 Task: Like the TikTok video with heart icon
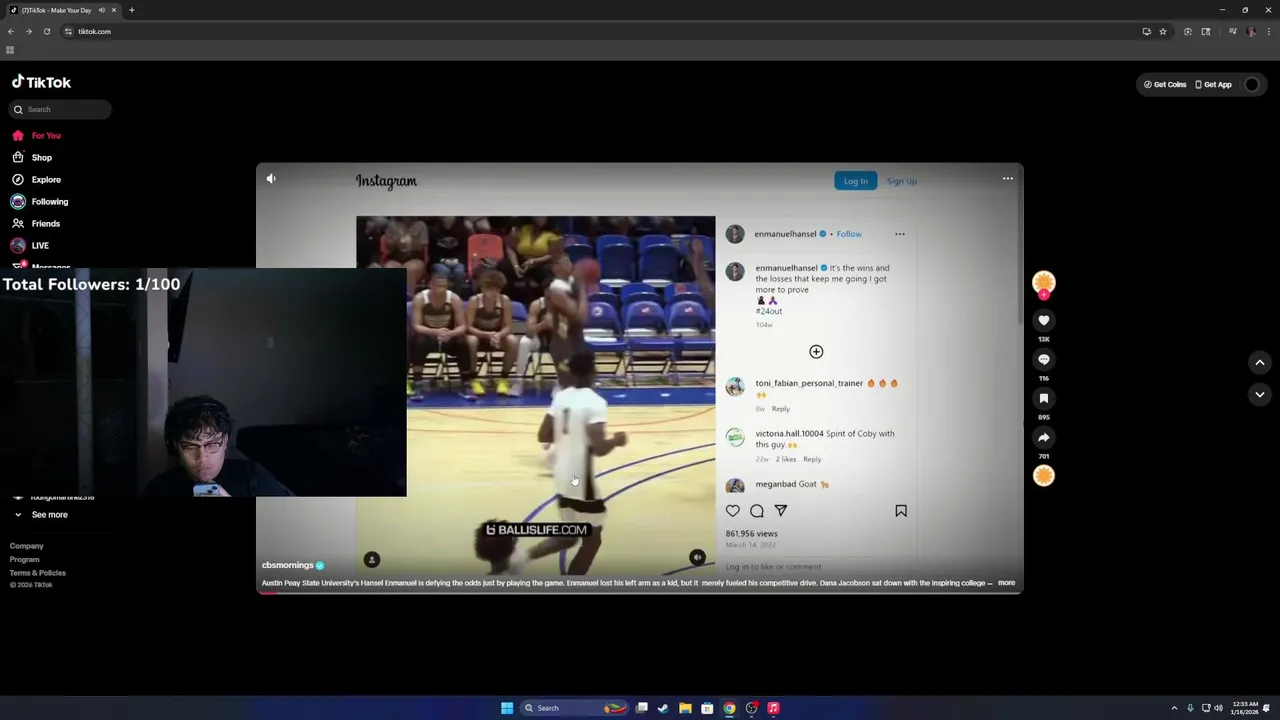tap(1044, 320)
